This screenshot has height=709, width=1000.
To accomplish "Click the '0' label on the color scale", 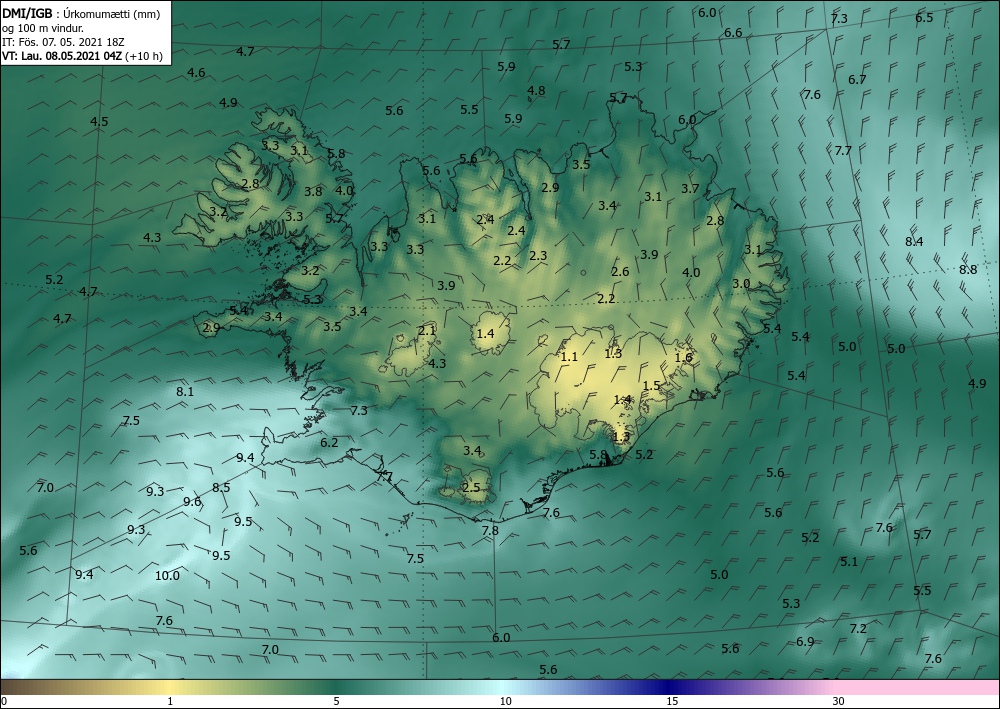I will pyautogui.click(x=4, y=702).
